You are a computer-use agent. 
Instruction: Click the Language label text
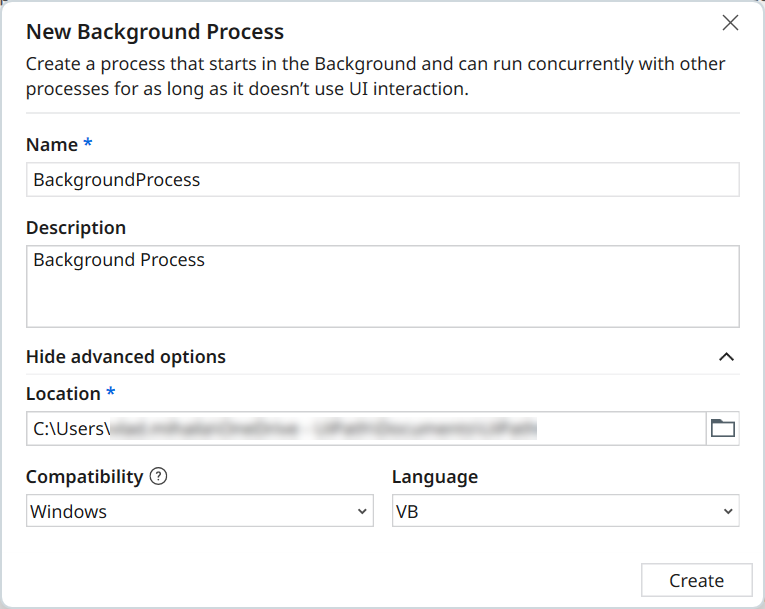(434, 477)
